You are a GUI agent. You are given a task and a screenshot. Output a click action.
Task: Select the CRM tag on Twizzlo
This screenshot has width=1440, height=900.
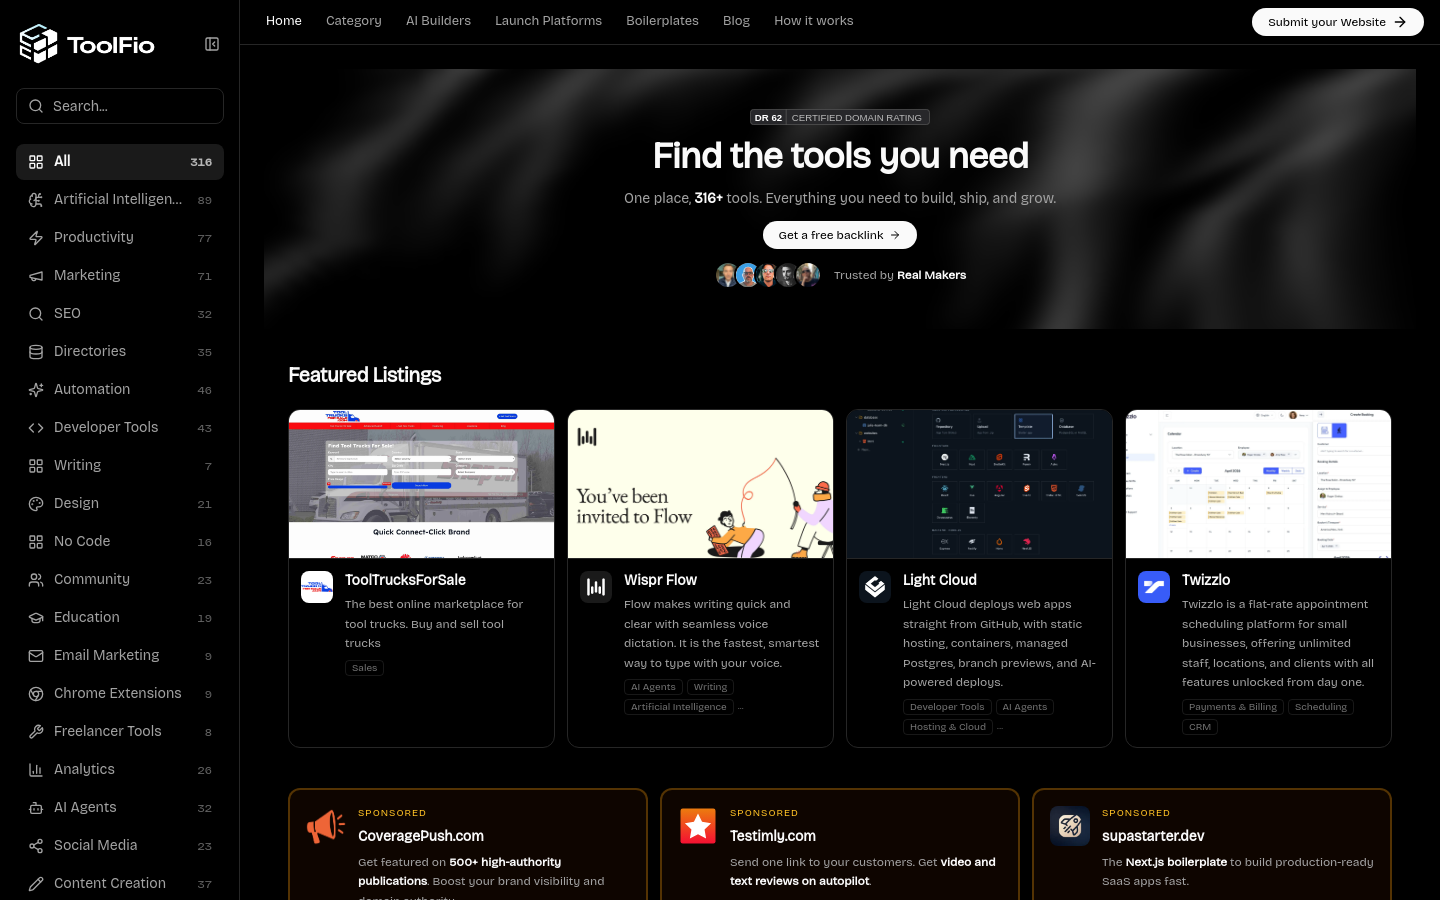coord(1200,727)
